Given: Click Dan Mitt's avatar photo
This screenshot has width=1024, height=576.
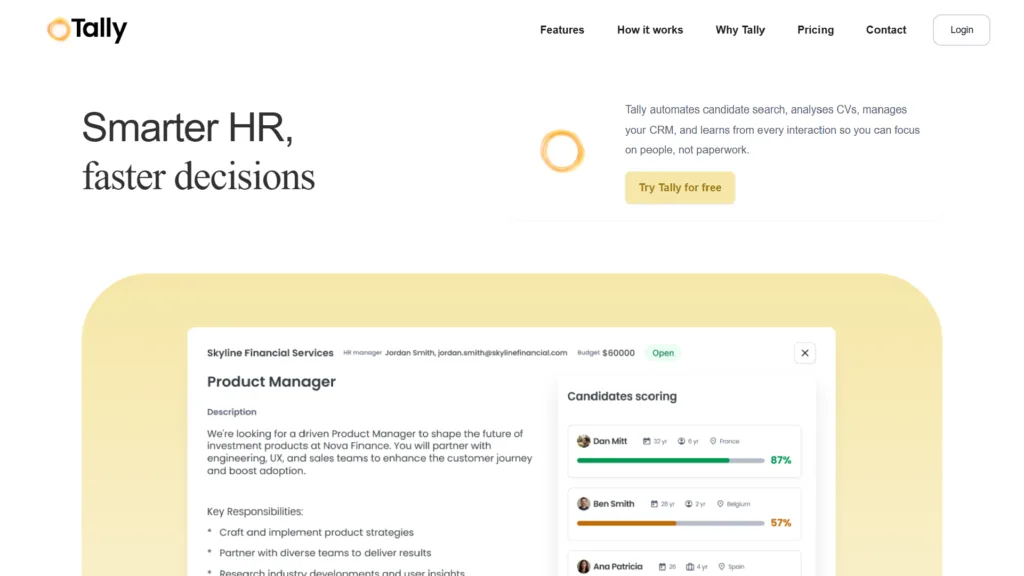Looking at the screenshot, I should pos(584,441).
